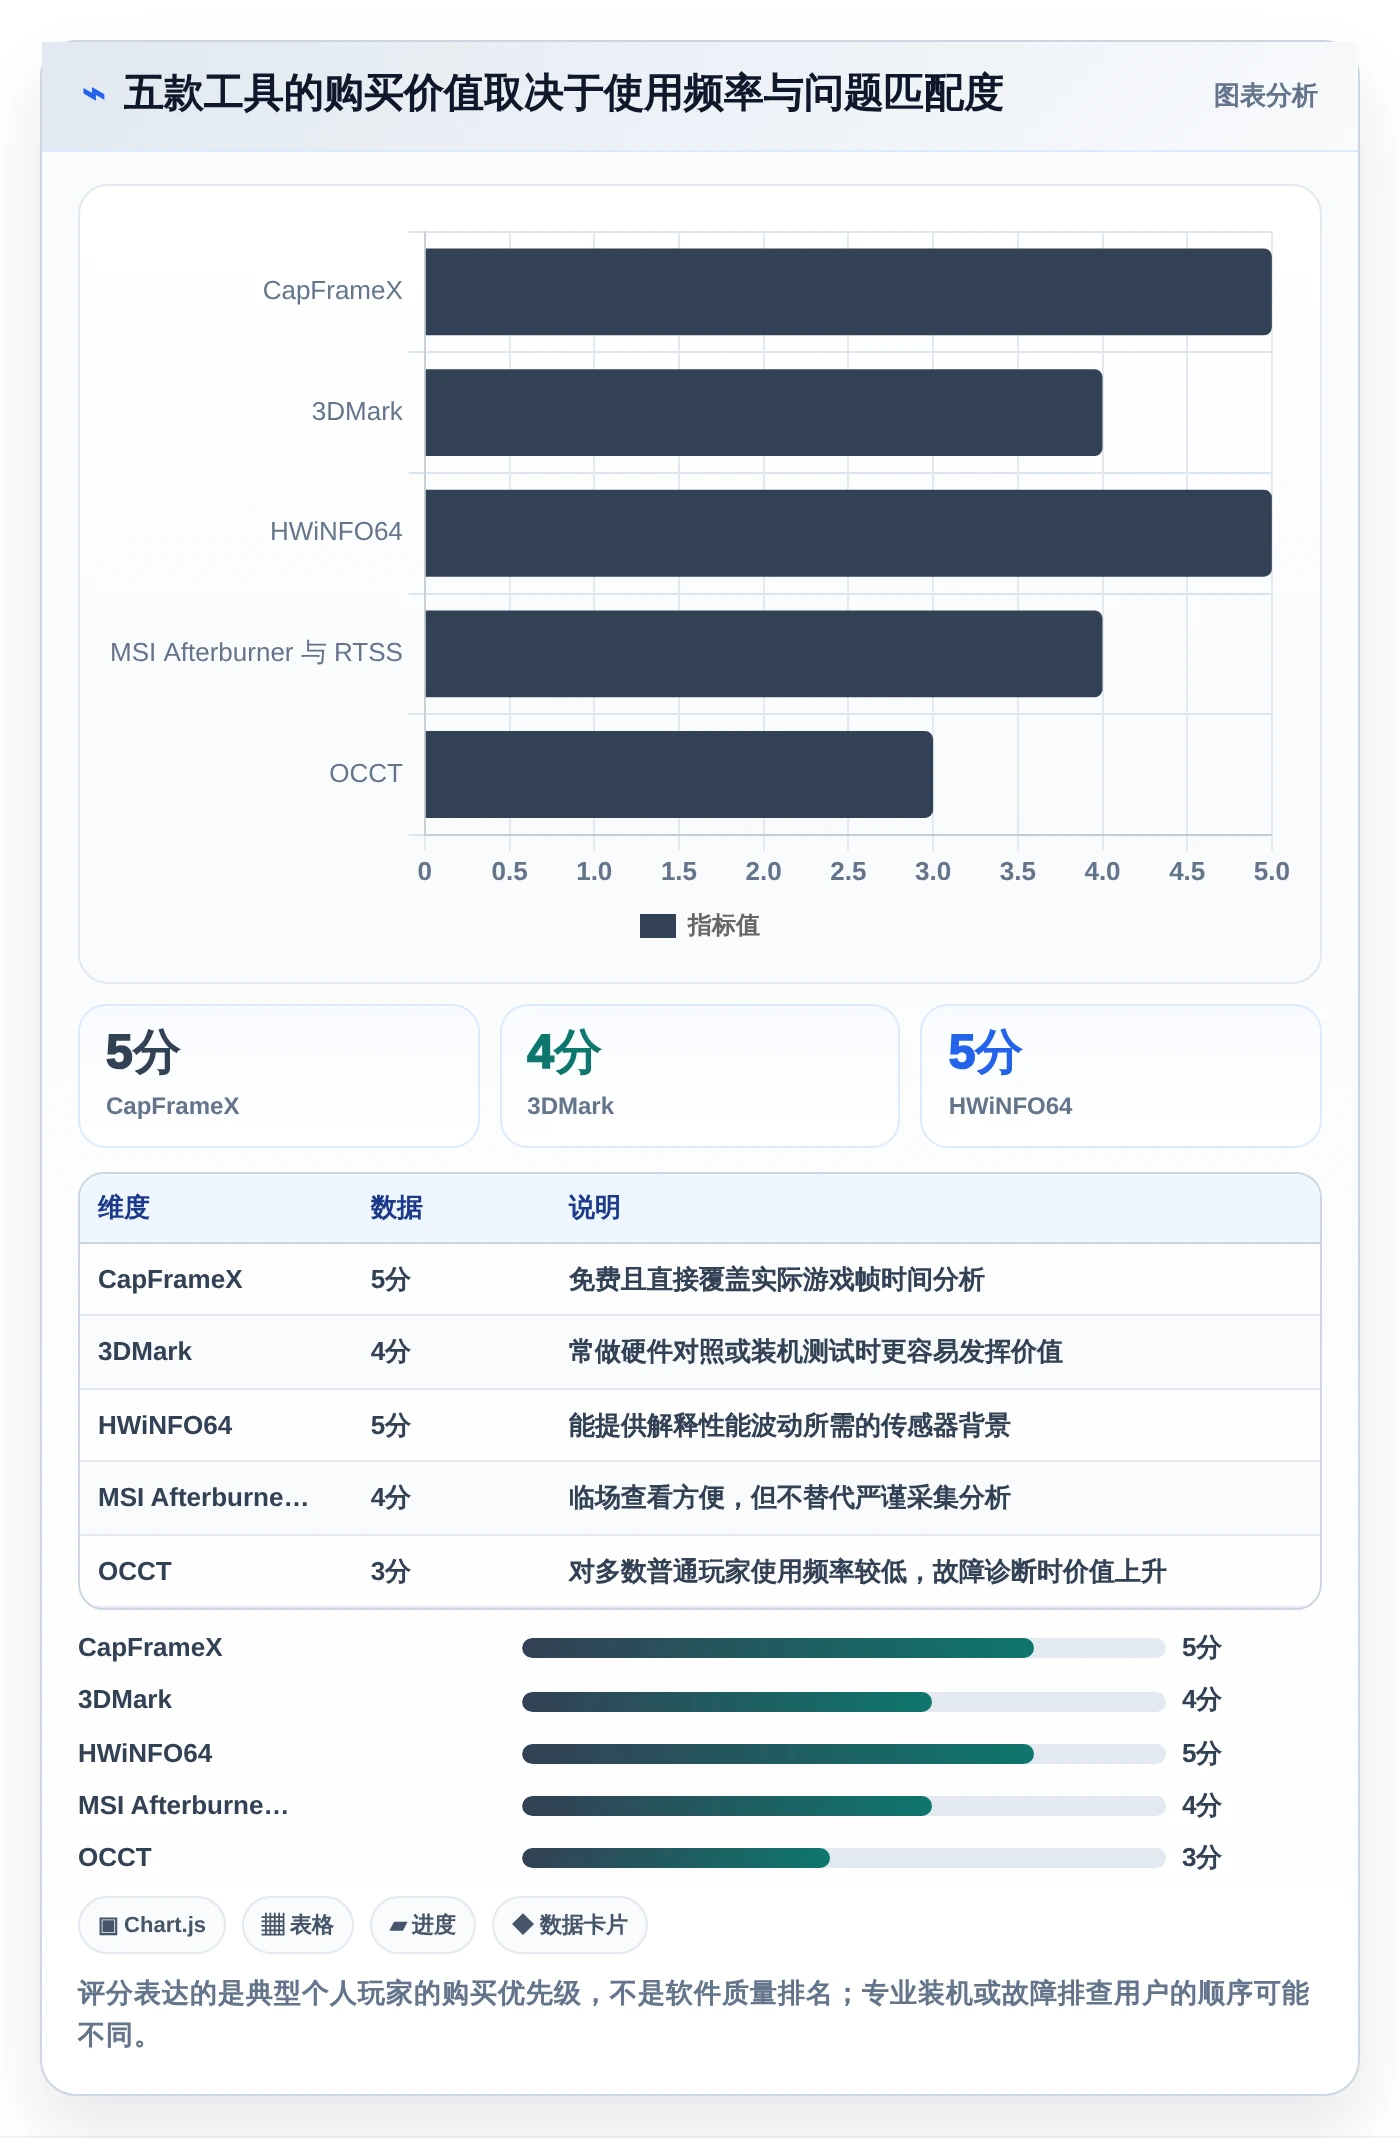The width and height of the screenshot is (1400, 2138).
Task: Click the 5.0 x-axis tick label
Action: coord(1271,872)
